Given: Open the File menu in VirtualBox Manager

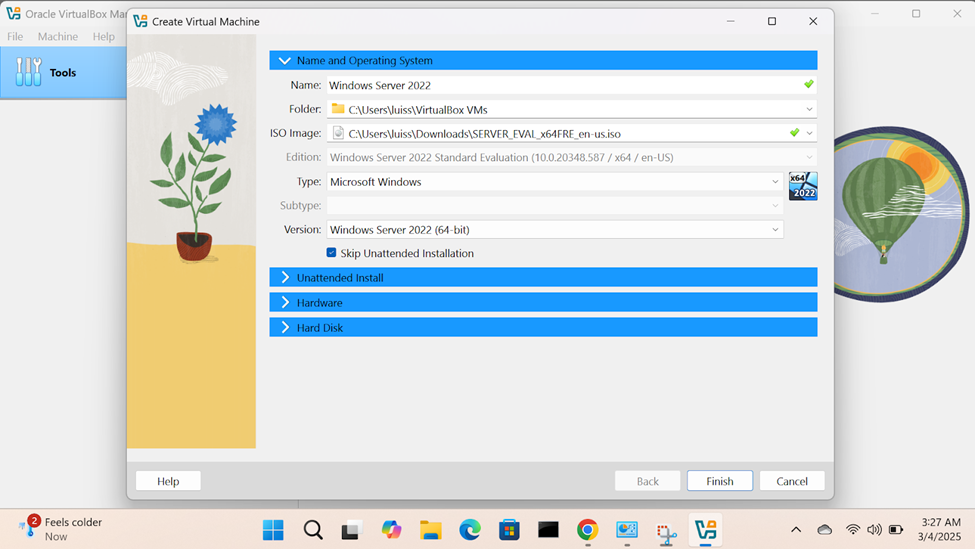Looking at the screenshot, I should click(15, 37).
